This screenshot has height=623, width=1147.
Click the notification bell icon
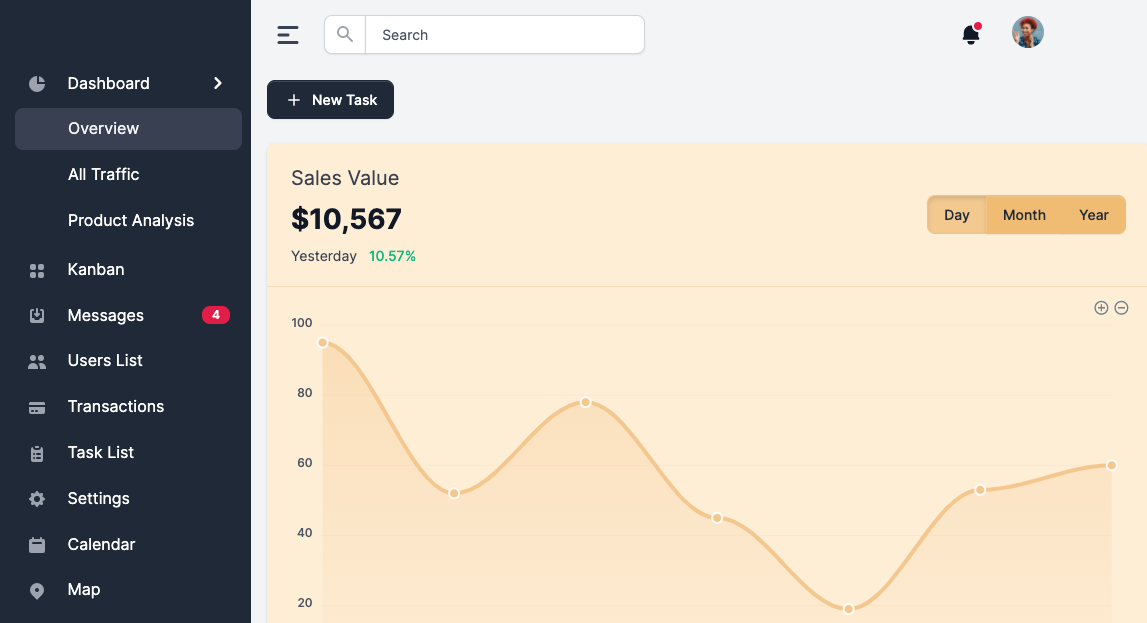pyautogui.click(x=970, y=35)
